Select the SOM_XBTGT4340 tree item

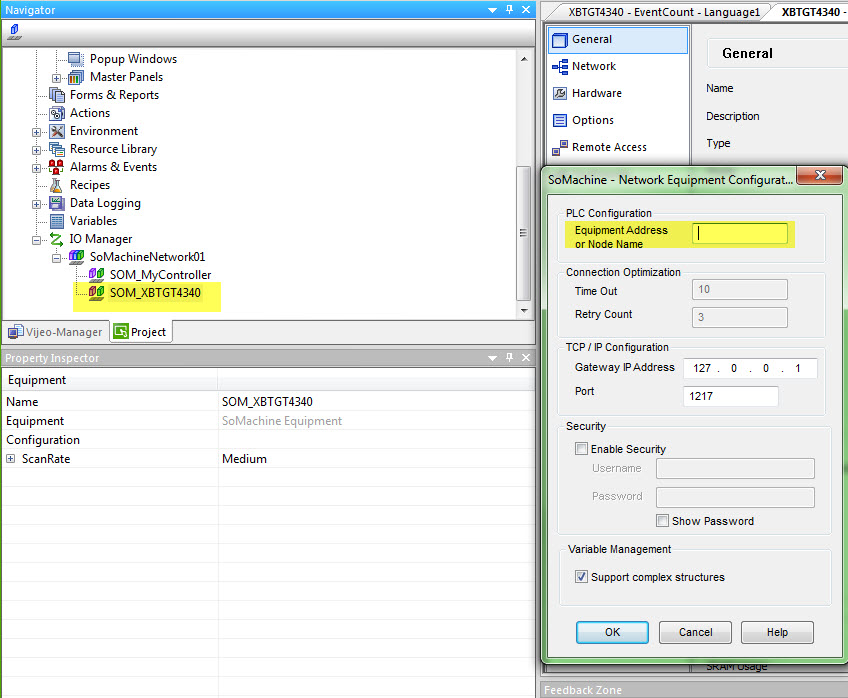coord(155,293)
